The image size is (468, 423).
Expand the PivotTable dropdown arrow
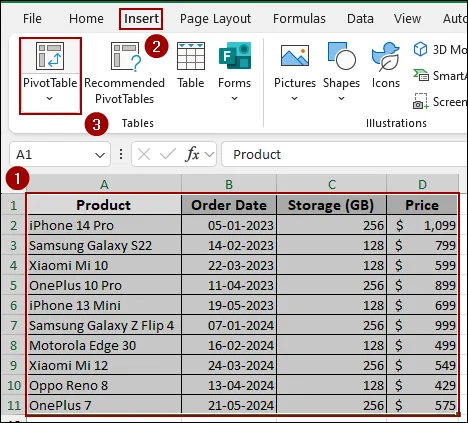tap(50, 99)
